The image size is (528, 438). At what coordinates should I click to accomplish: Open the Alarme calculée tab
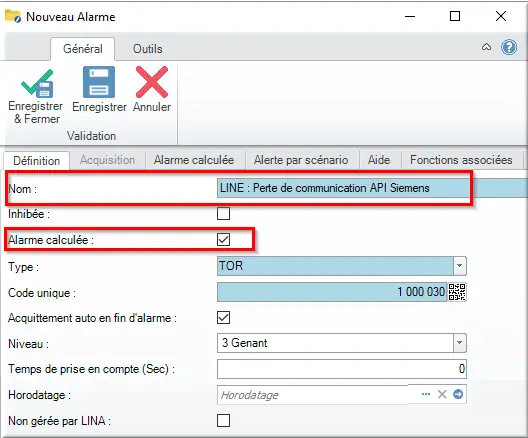194,160
